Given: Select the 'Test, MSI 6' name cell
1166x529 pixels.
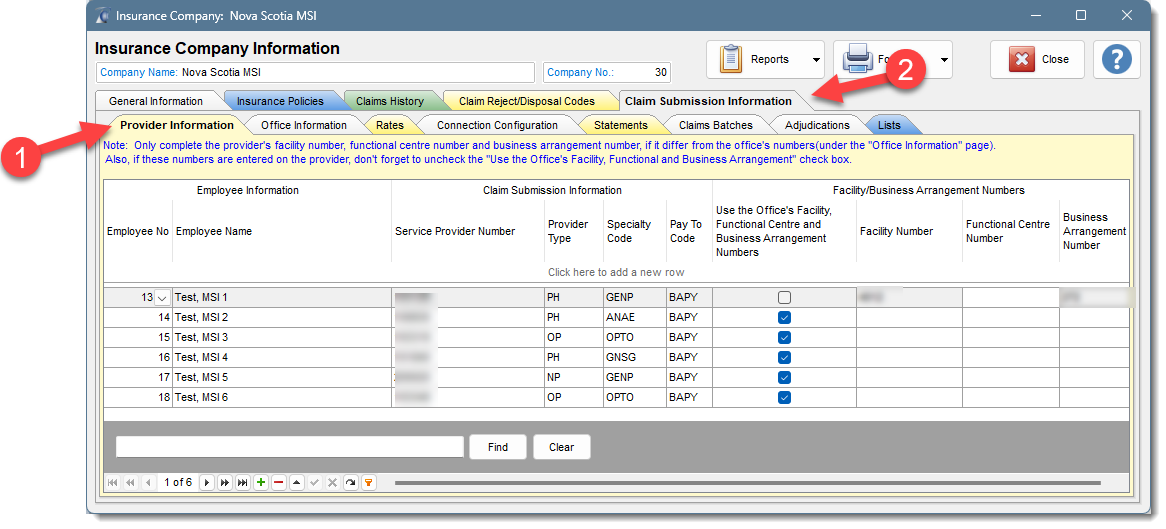Looking at the screenshot, I should 282,398.
